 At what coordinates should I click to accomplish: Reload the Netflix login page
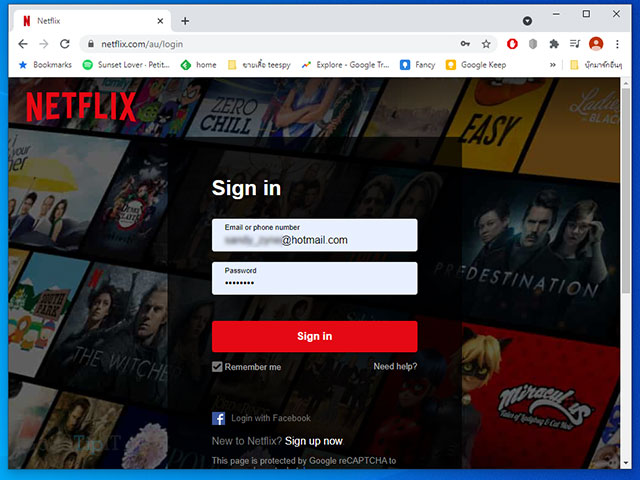pyautogui.click(x=64, y=44)
